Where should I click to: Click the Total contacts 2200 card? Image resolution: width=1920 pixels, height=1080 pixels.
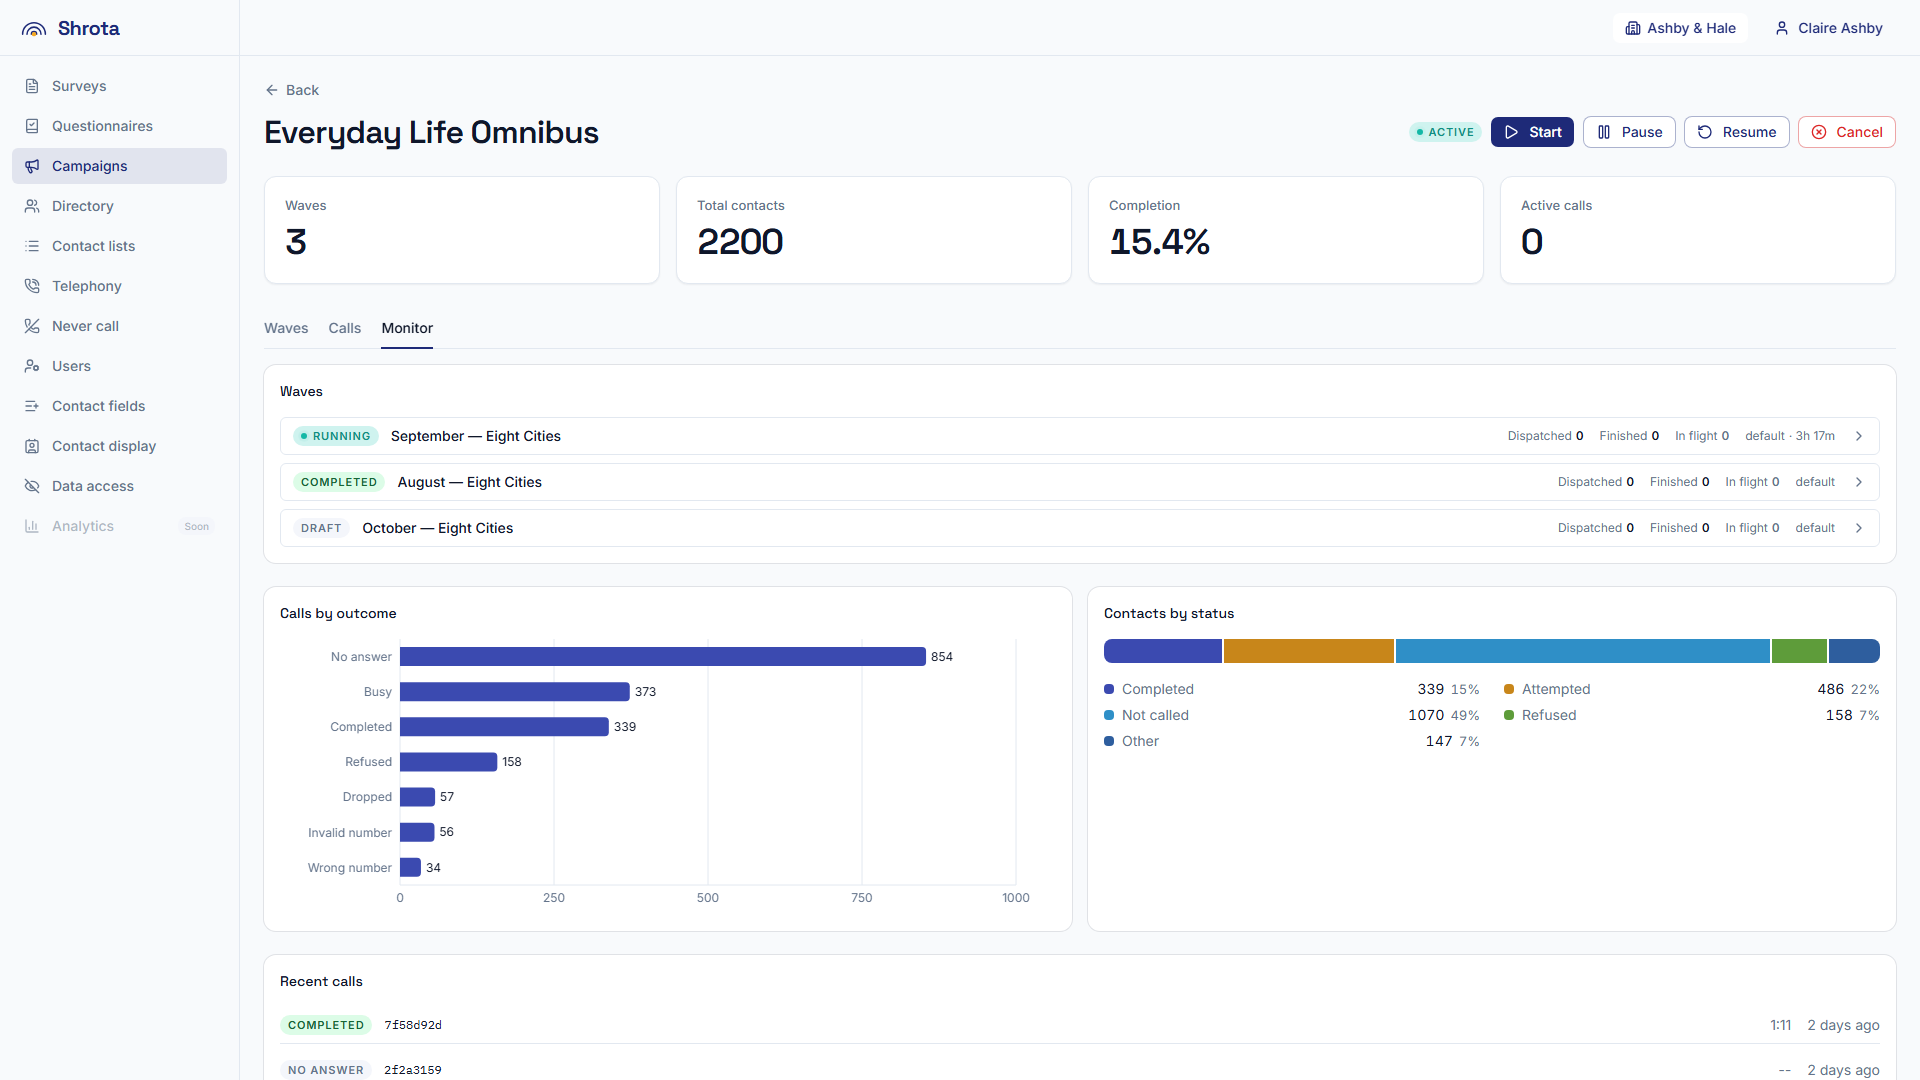(x=873, y=230)
